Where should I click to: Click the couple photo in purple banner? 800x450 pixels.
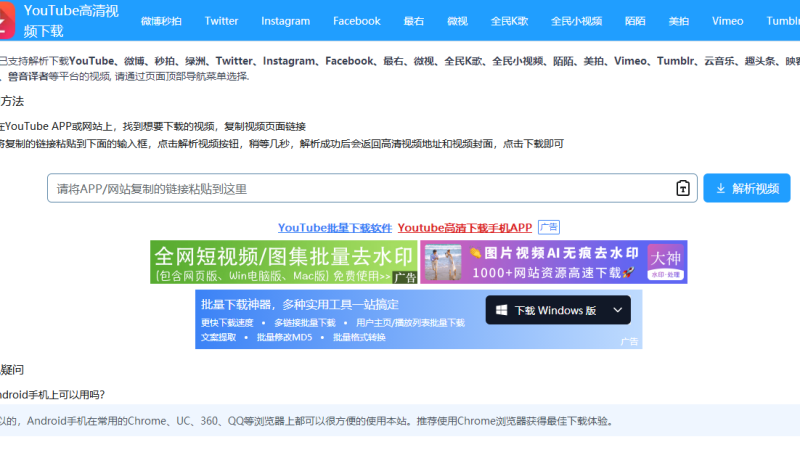click(443, 262)
